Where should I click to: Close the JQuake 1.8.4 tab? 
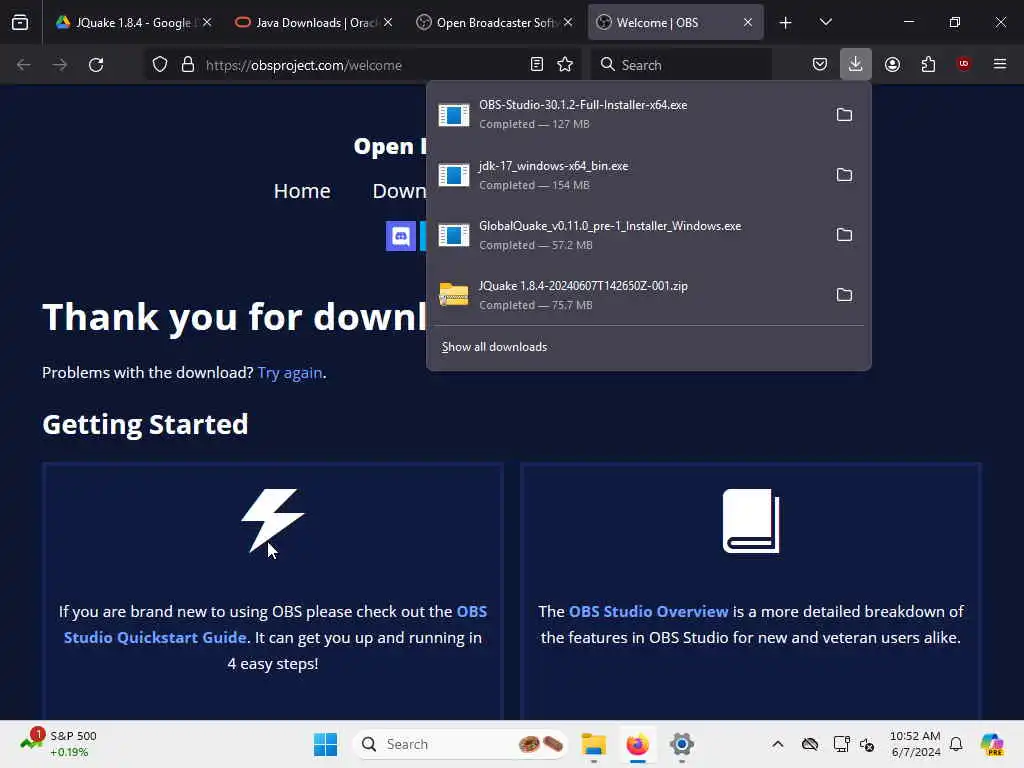[x=207, y=22]
